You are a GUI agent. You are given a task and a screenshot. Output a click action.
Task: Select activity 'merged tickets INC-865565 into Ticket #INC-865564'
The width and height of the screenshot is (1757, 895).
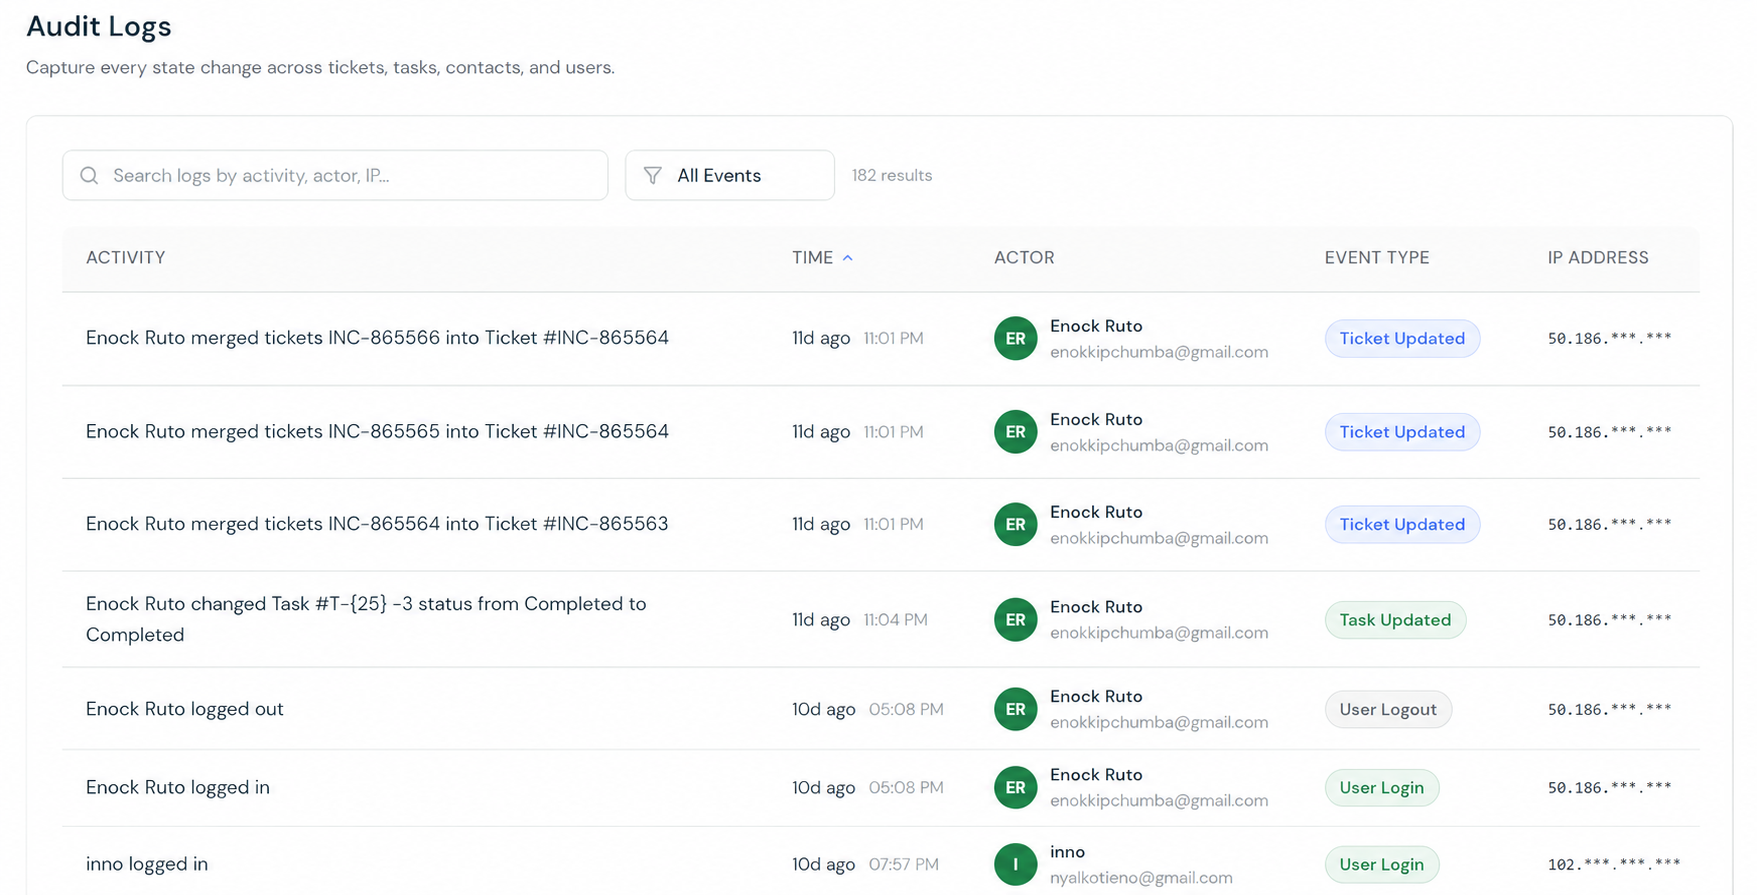coord(377,432)
